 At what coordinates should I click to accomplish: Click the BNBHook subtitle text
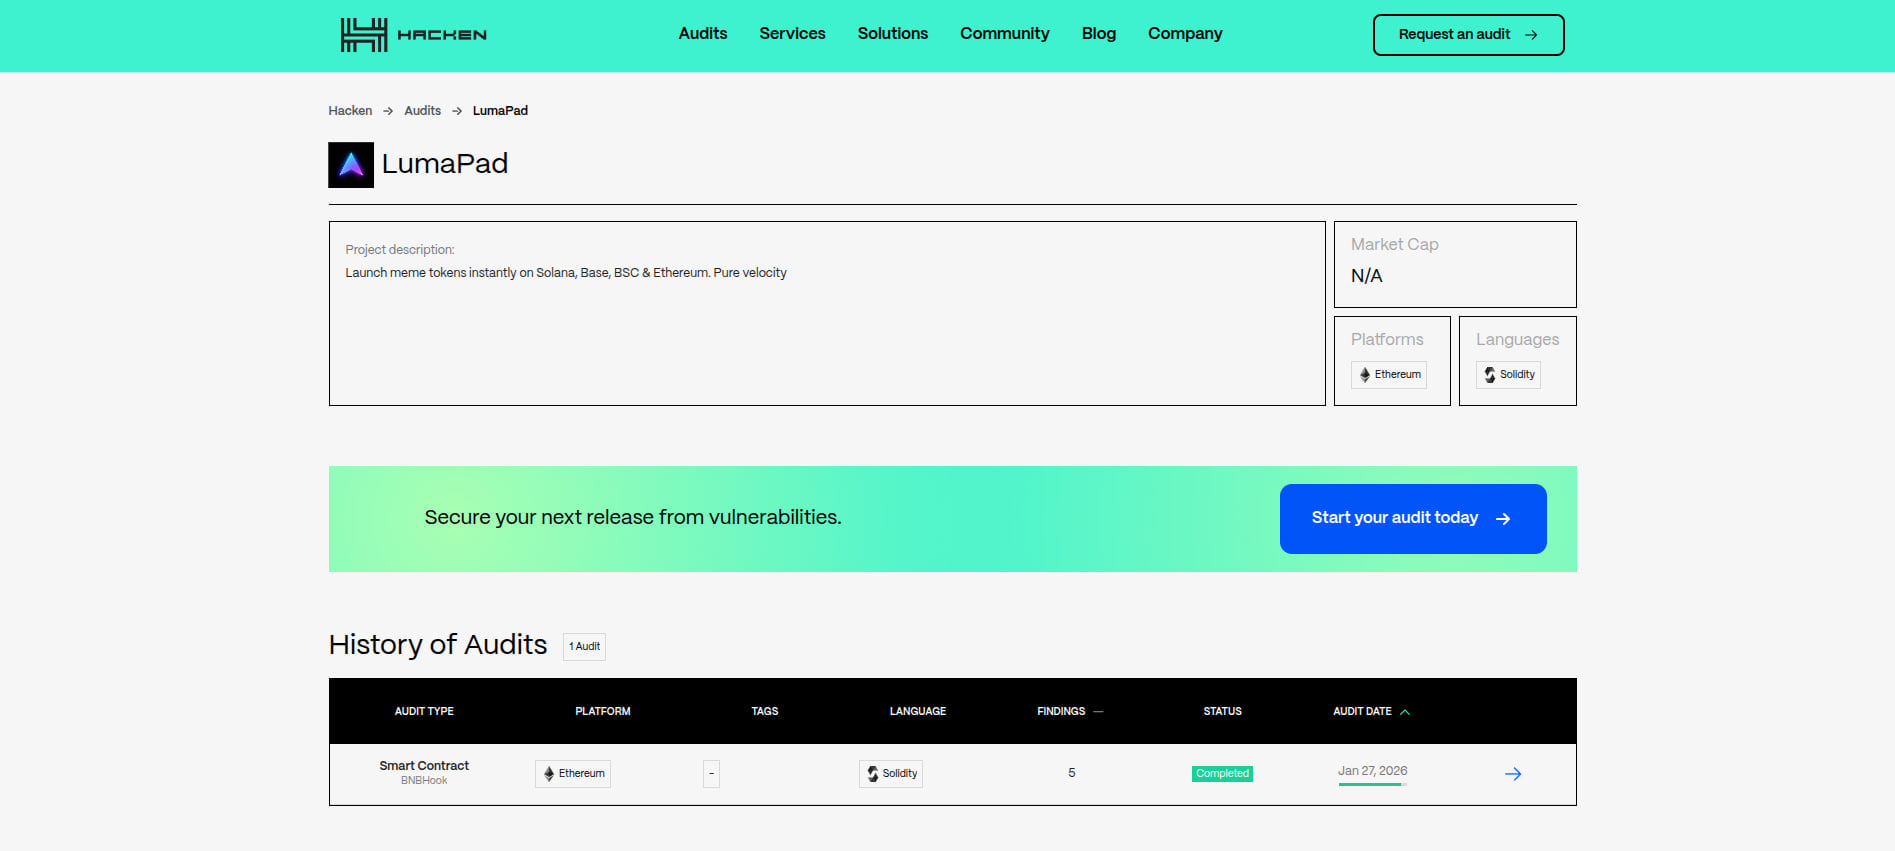coord(424,781)
